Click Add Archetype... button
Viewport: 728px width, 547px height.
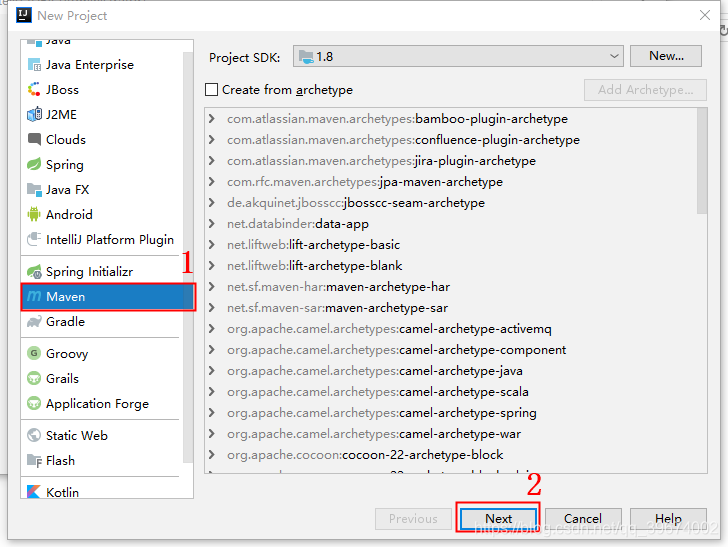pyautogui.click(x=645, y=90)
